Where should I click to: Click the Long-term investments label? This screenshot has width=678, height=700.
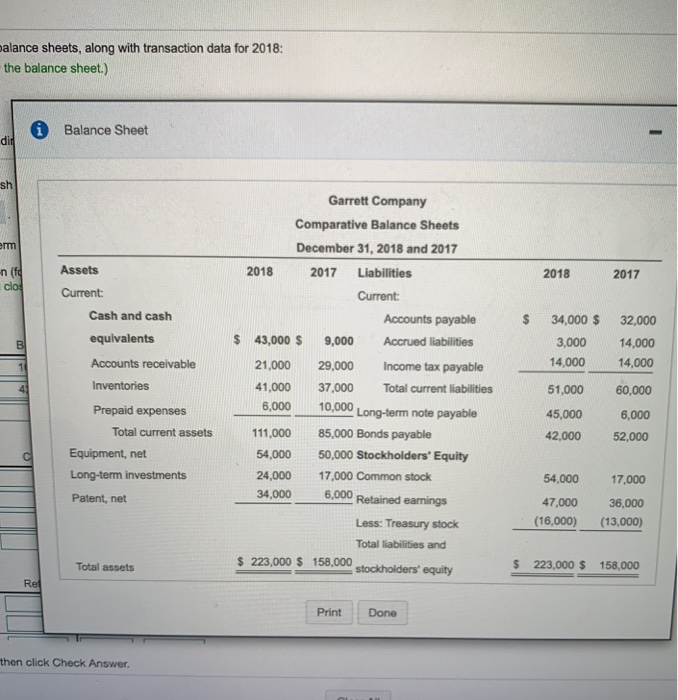(x=128, y=475)
